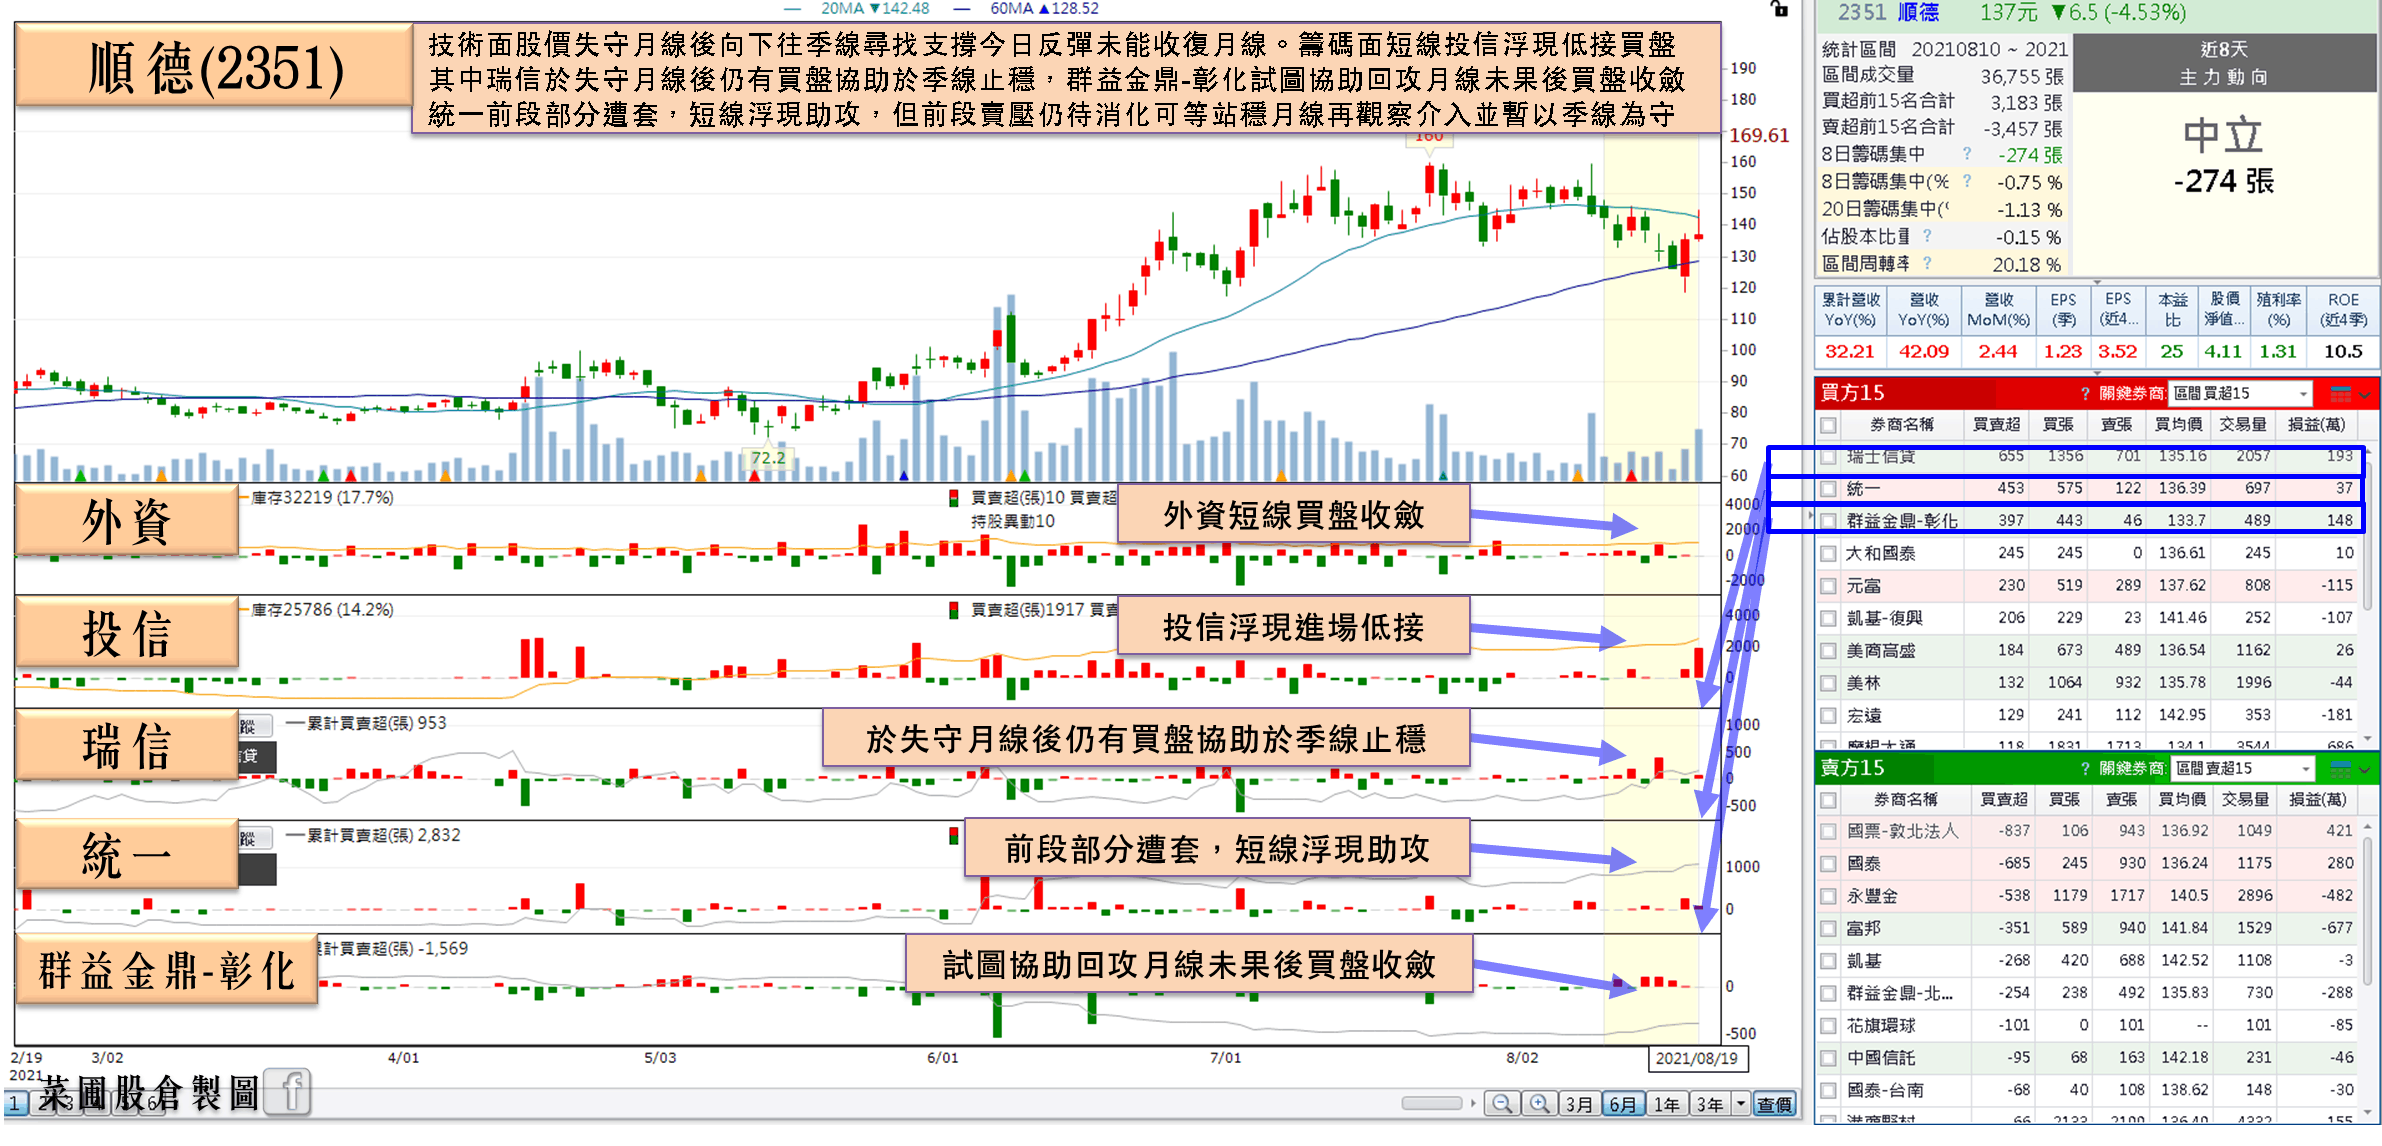The width and height of the screenshot is (2382, 1146).
Task: Select the 3月 period tab
Action: click(x=1579, y=1104)
